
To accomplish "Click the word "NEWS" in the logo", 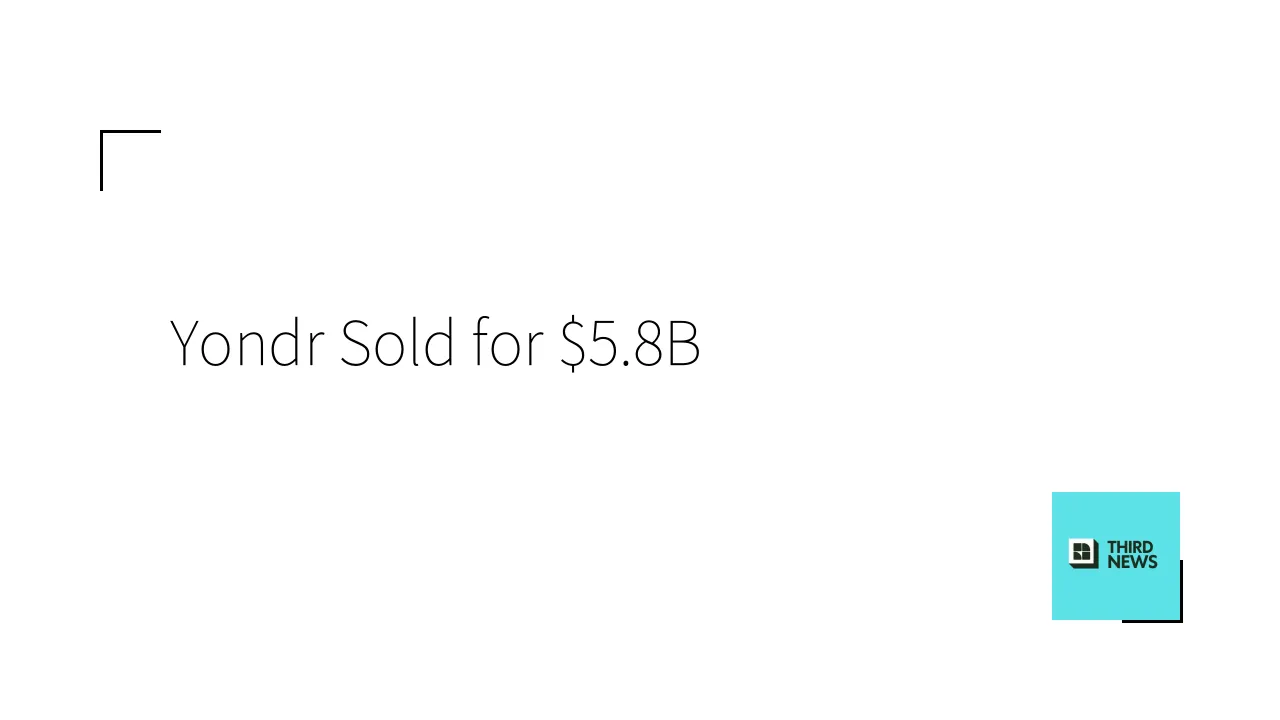I will tap(1132, 562).
